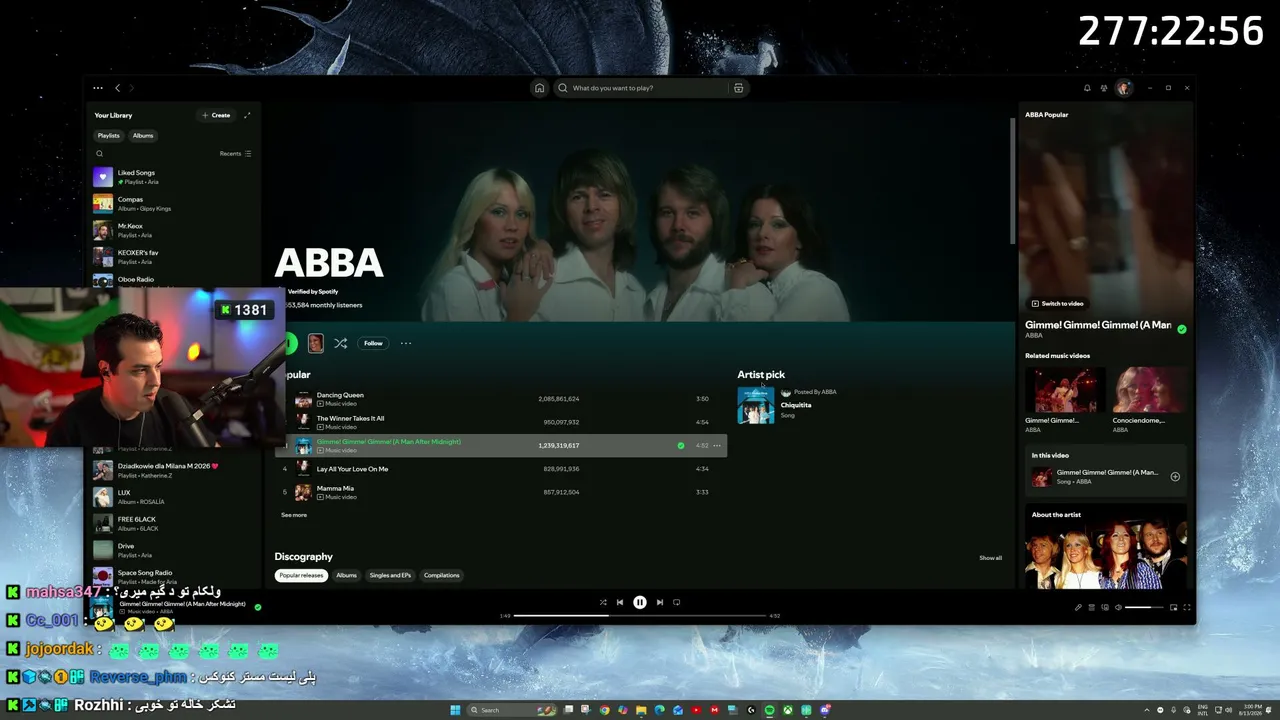Open the user profile avatar menu

pyautogui.click(x=1123, y=88)
